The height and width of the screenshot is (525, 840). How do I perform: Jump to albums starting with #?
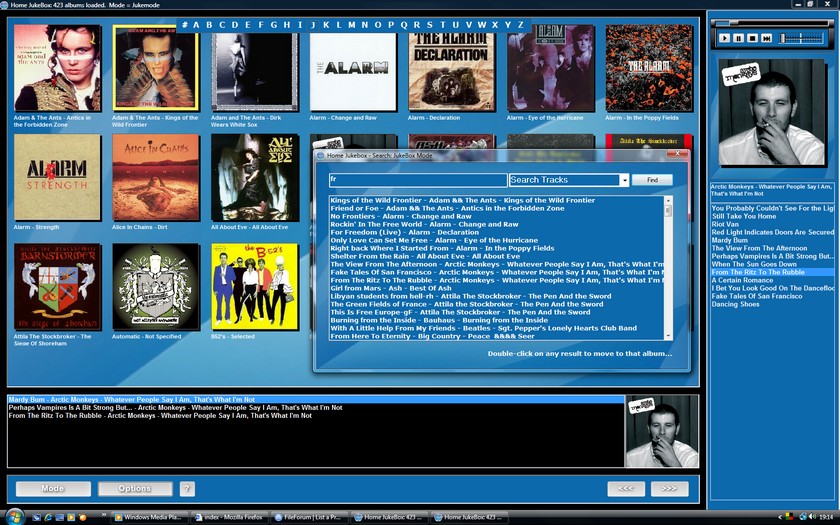(184, 25)
